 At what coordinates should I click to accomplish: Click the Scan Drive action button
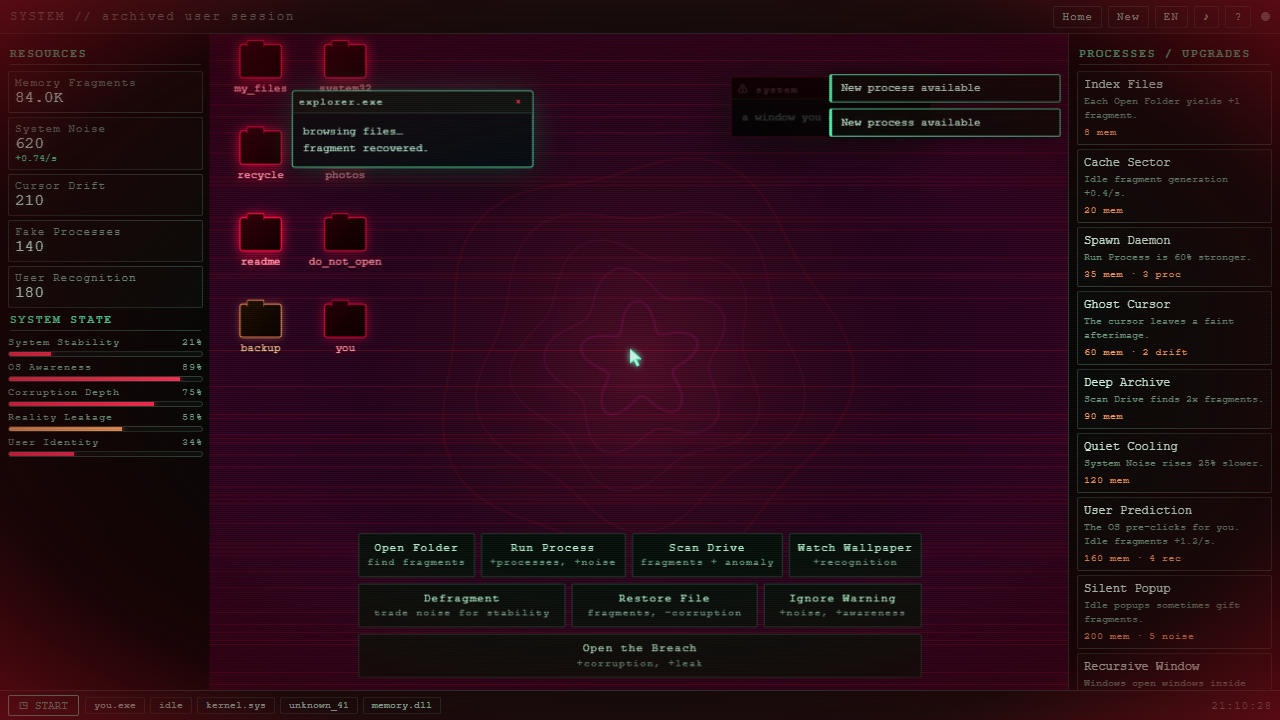click(x=707, y=555)
